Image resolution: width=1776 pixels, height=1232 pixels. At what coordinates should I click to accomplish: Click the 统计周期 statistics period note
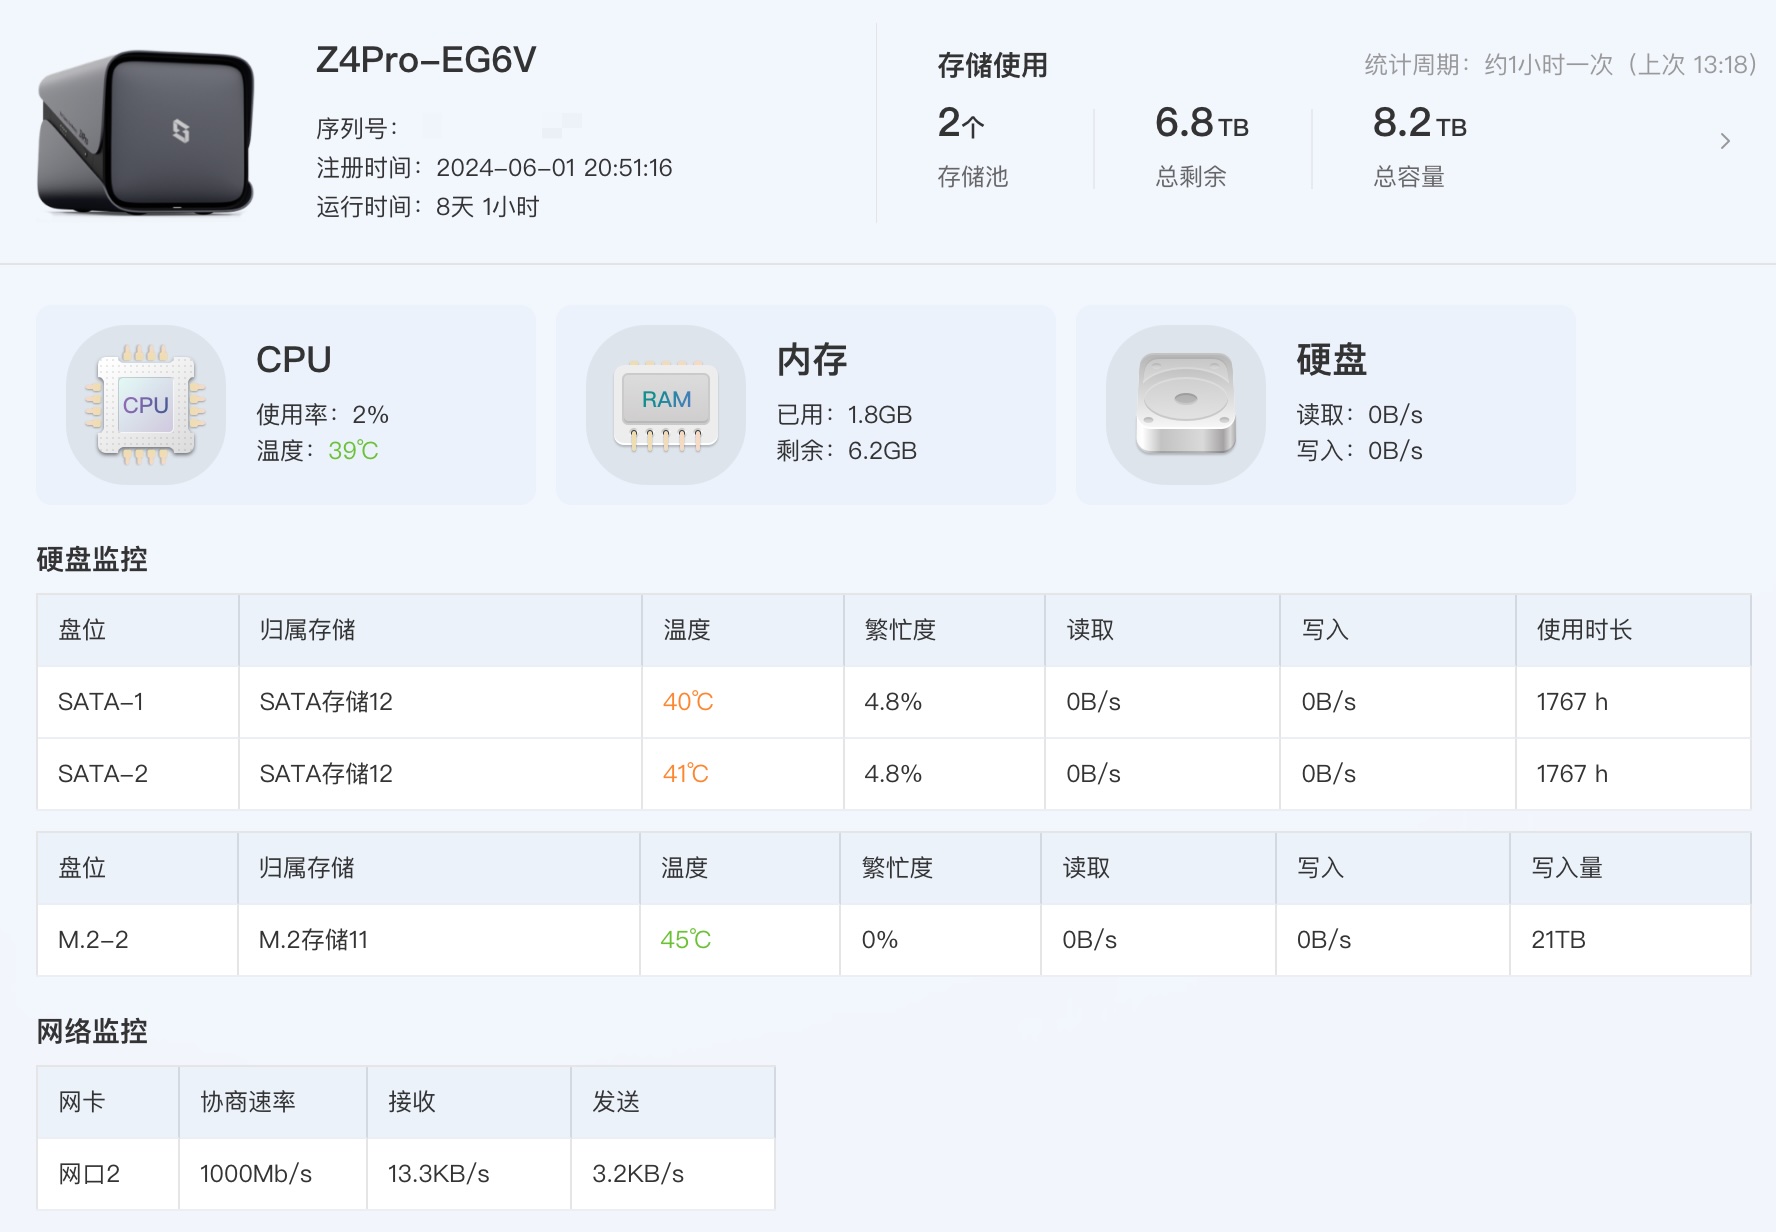1560,65
